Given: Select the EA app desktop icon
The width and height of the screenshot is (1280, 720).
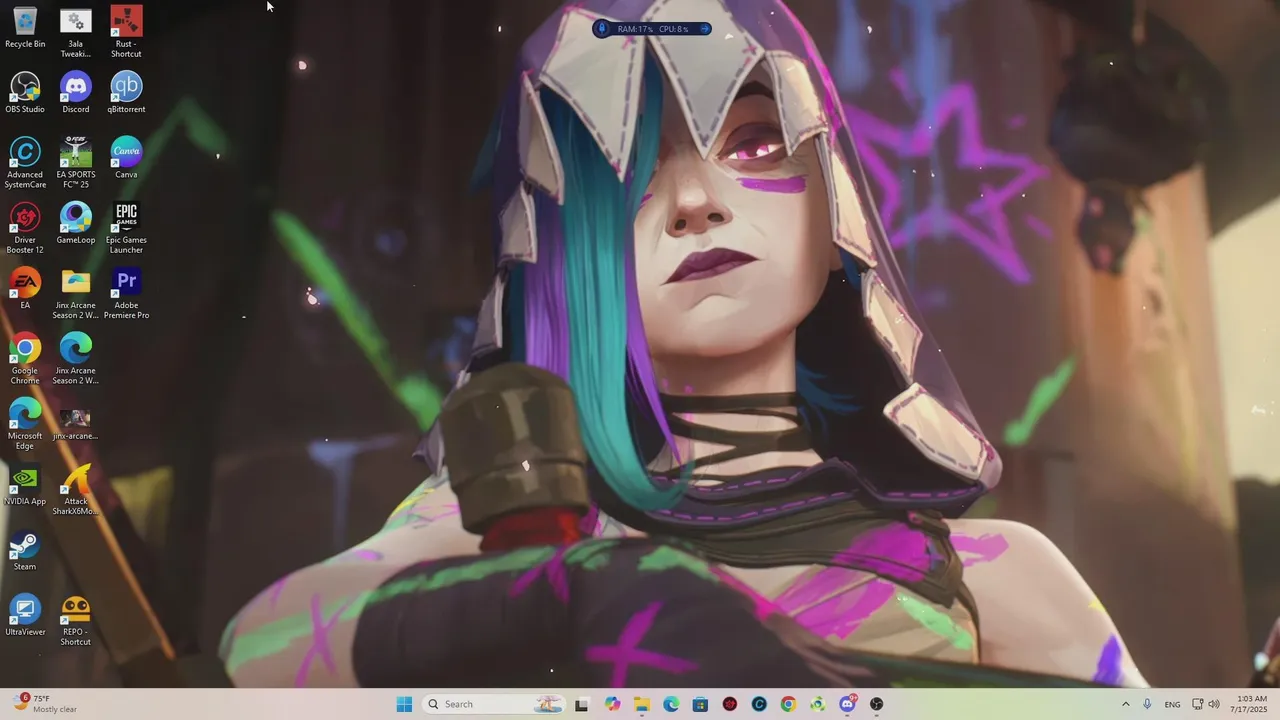Looking at the screenshot, I should click(x=25, y=288).
